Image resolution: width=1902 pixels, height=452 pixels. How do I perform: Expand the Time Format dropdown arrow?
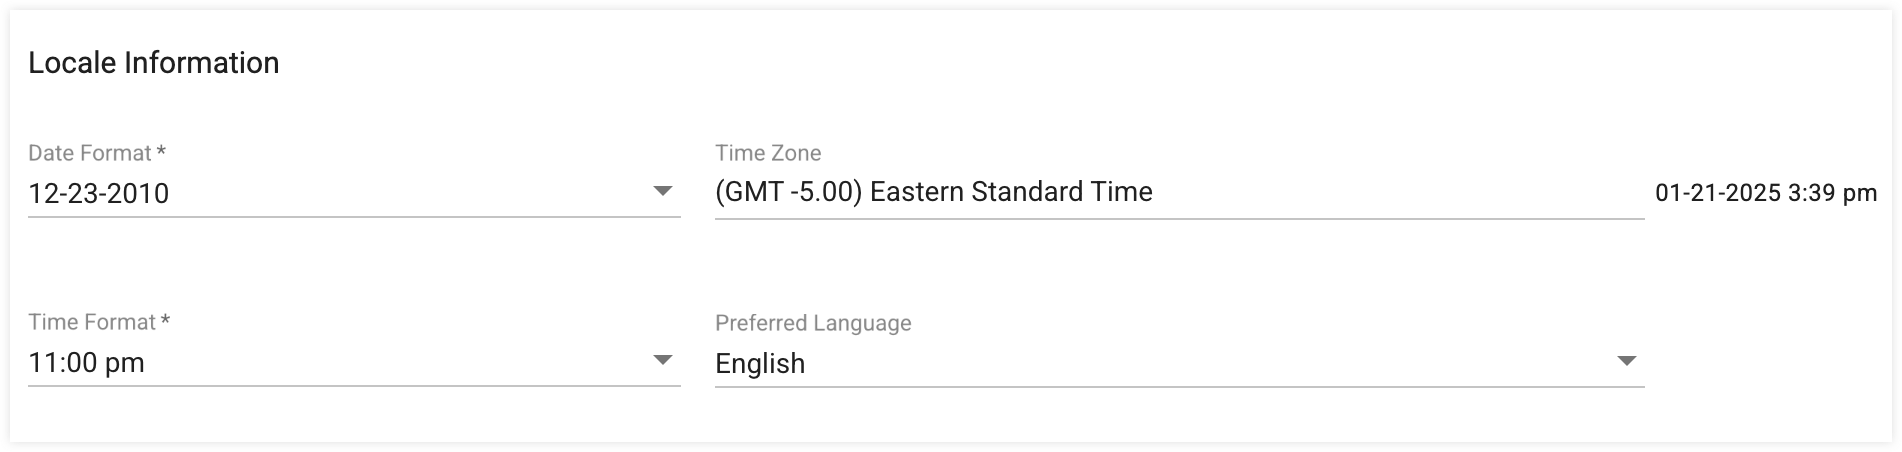(x=662, y=360)
